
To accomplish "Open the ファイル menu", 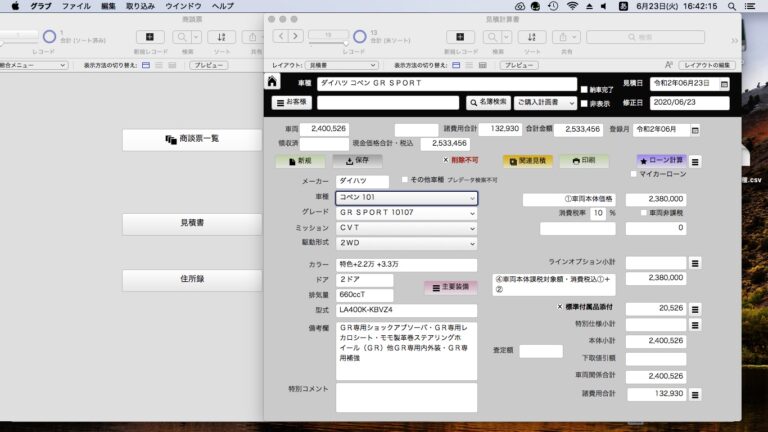I will (76, 6).
